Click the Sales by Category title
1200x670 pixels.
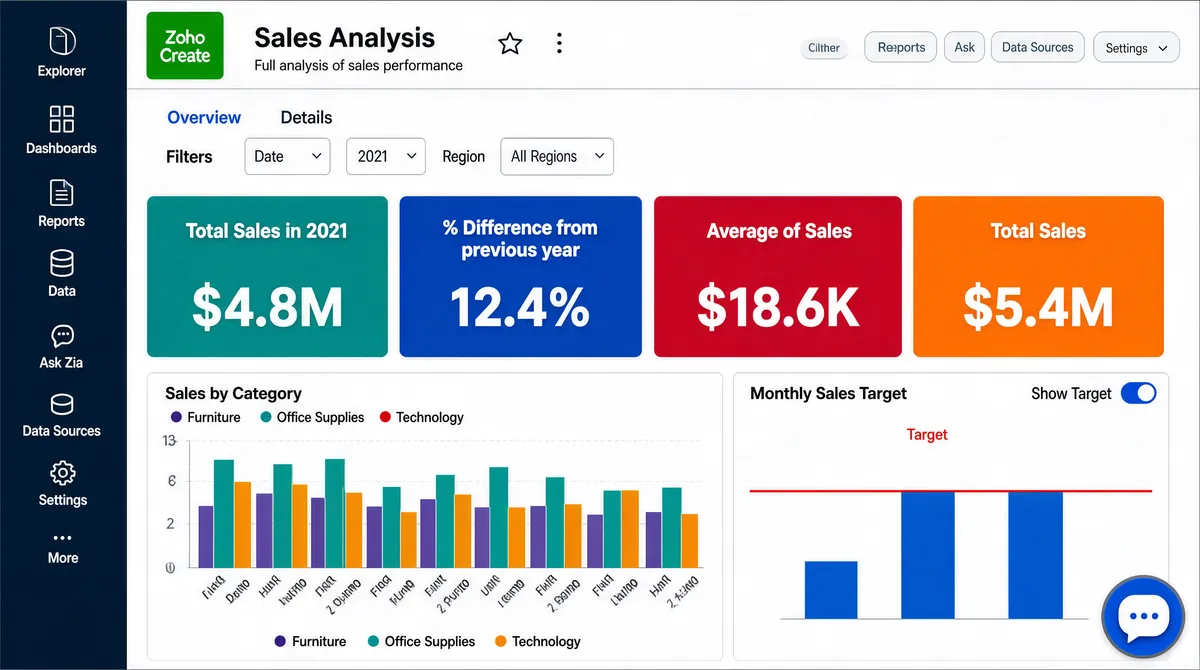pos(233,393)
